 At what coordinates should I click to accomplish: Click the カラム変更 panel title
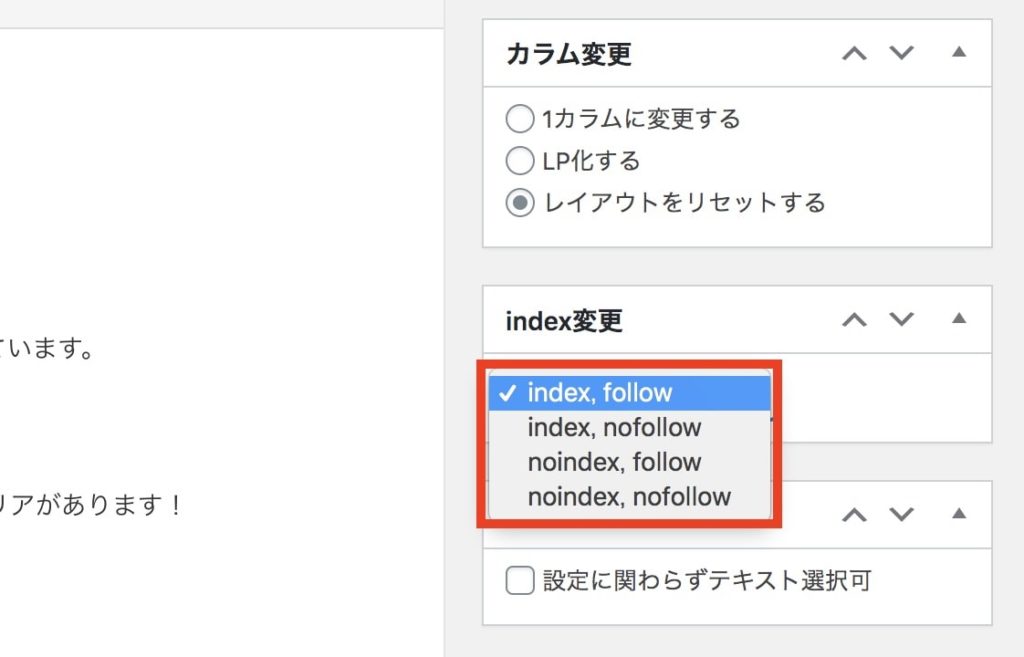point(569,54)
